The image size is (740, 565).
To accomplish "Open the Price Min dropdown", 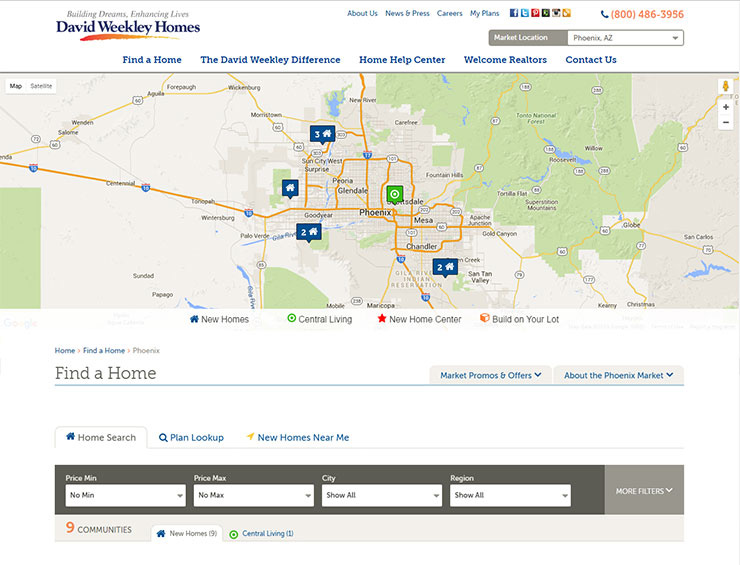I will pyautogui.click(x=125, y=495).
